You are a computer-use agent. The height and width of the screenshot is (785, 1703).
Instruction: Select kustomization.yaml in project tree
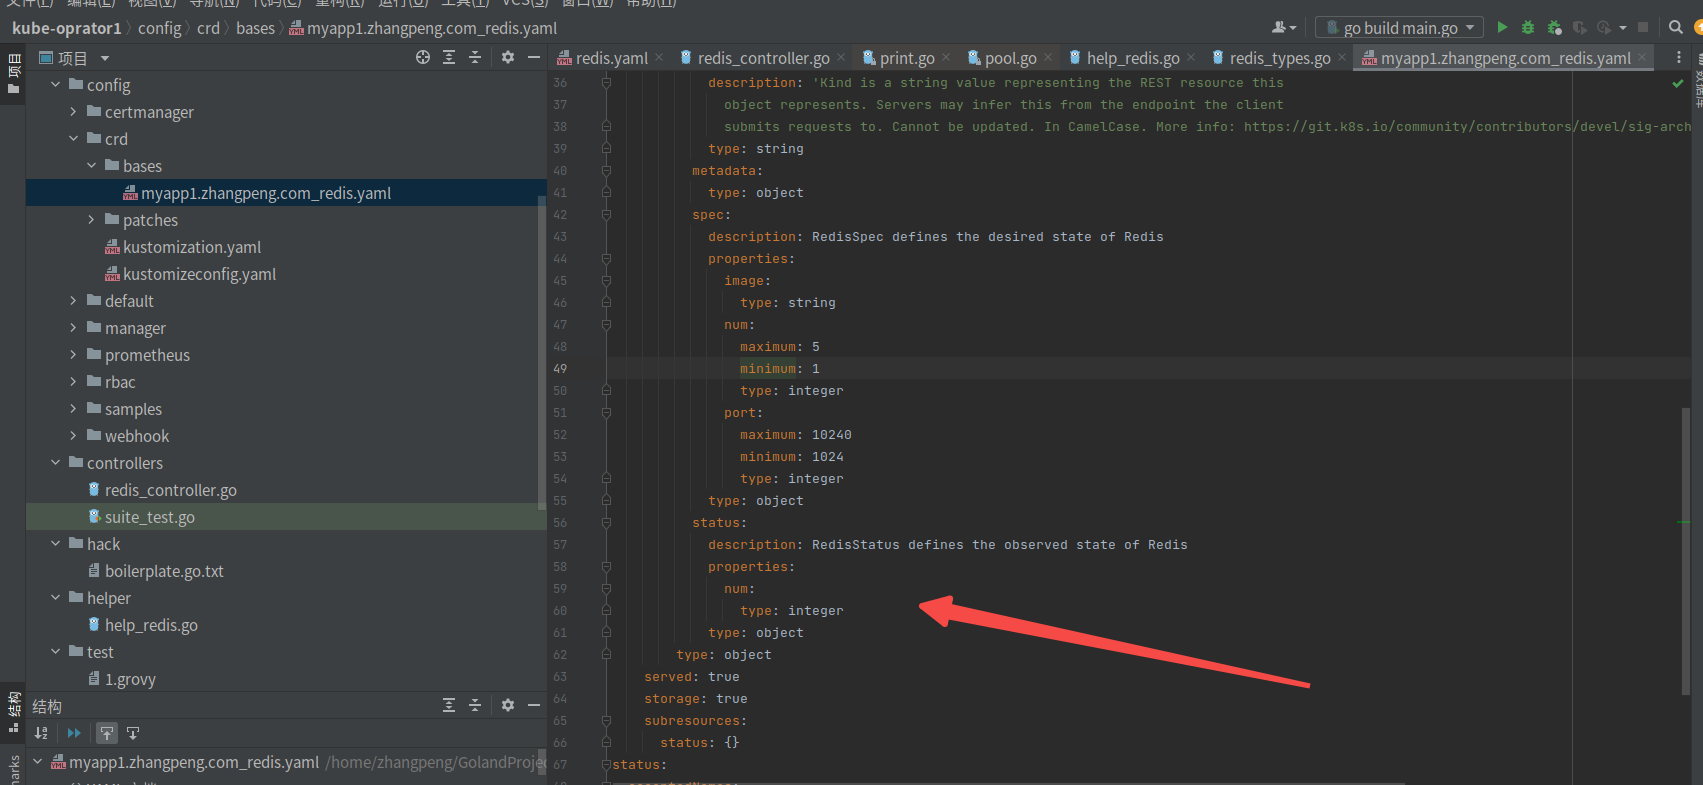(x=192, y=247)
